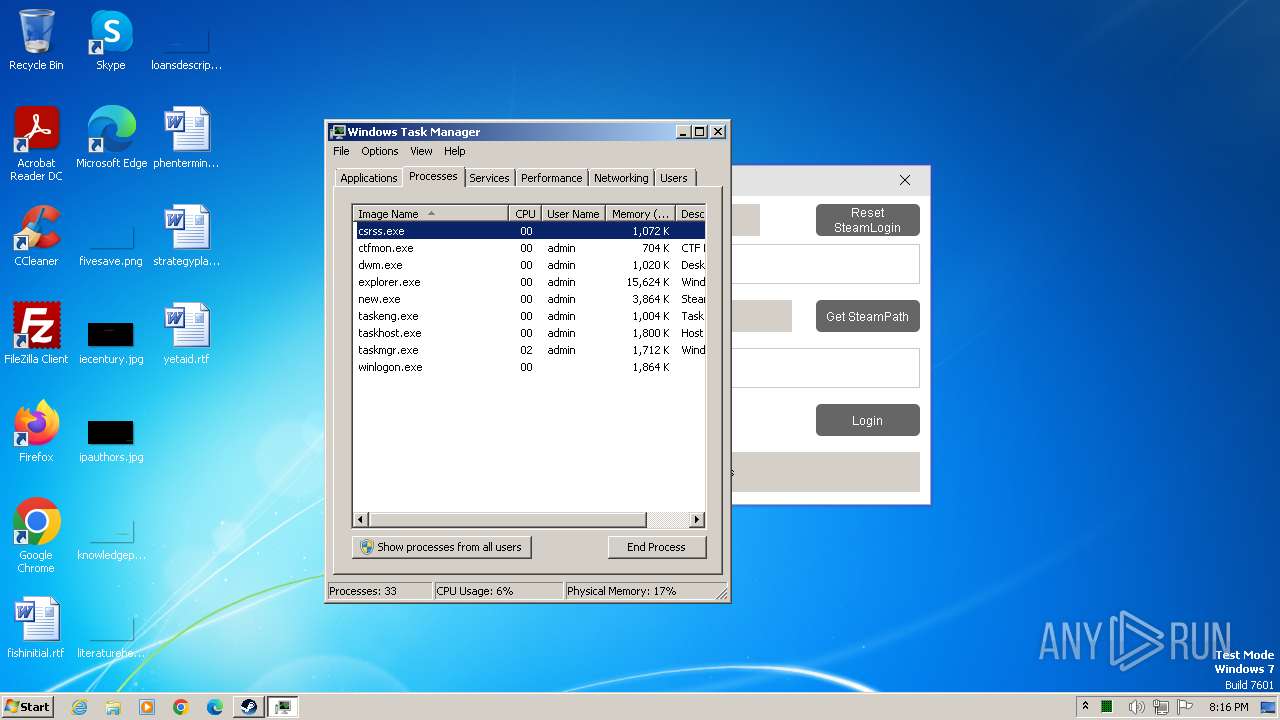Image resolution: width=1280 pixels, height=720 pixels.
Task: Select the fishinitial.rtf document icon
Action: (36, 628)
